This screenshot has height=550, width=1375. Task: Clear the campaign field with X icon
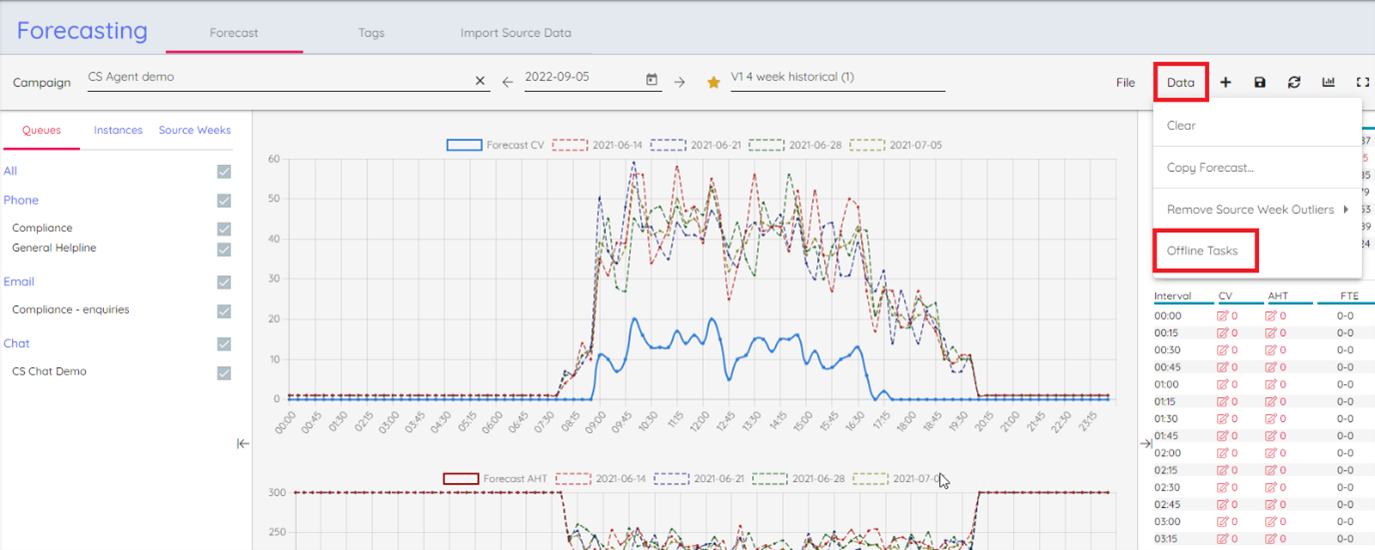pos(479,81)
